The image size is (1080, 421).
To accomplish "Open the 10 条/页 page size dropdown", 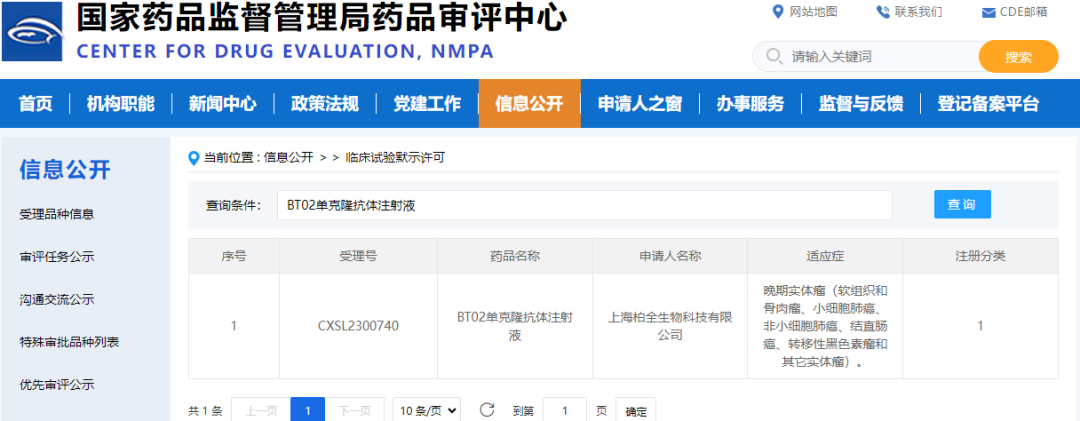I will (427, 411).
